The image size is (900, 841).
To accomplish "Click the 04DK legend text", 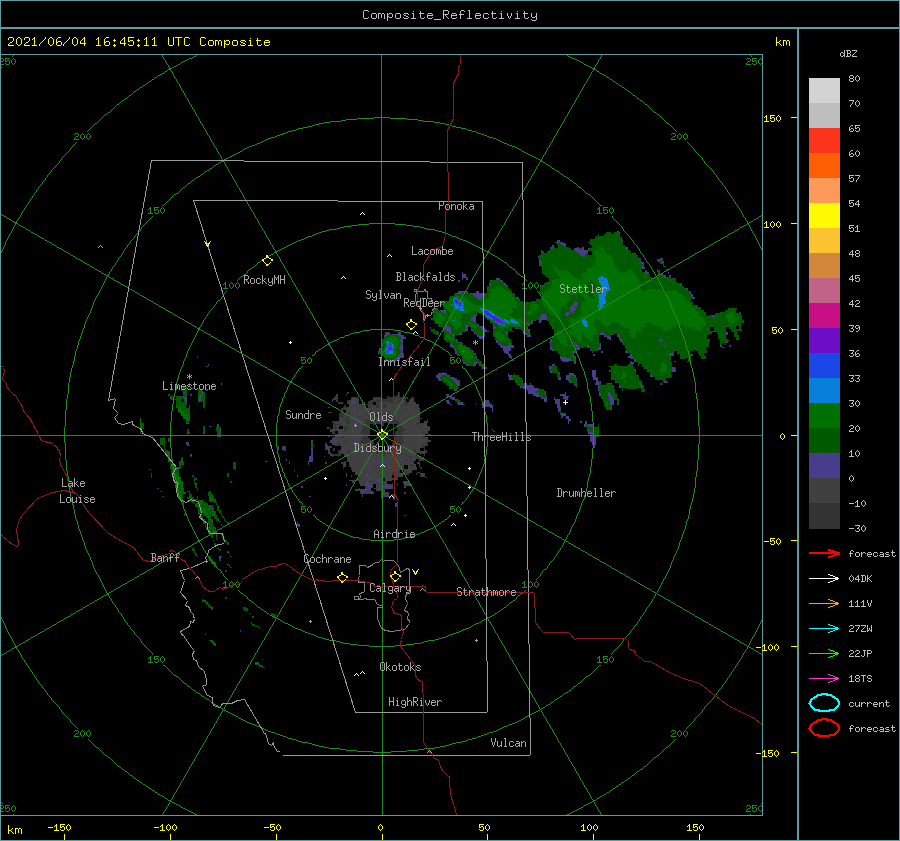I will coord(860,579).
